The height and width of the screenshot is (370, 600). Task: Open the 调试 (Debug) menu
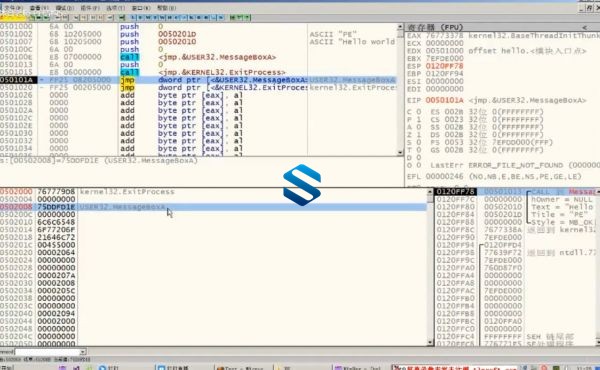[65, 8]
